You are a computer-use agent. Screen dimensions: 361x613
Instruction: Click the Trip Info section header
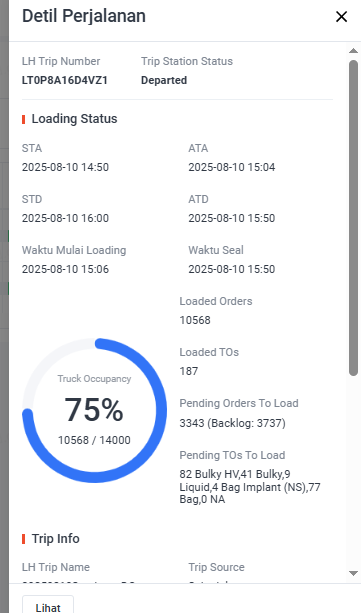tap(56, 539)
